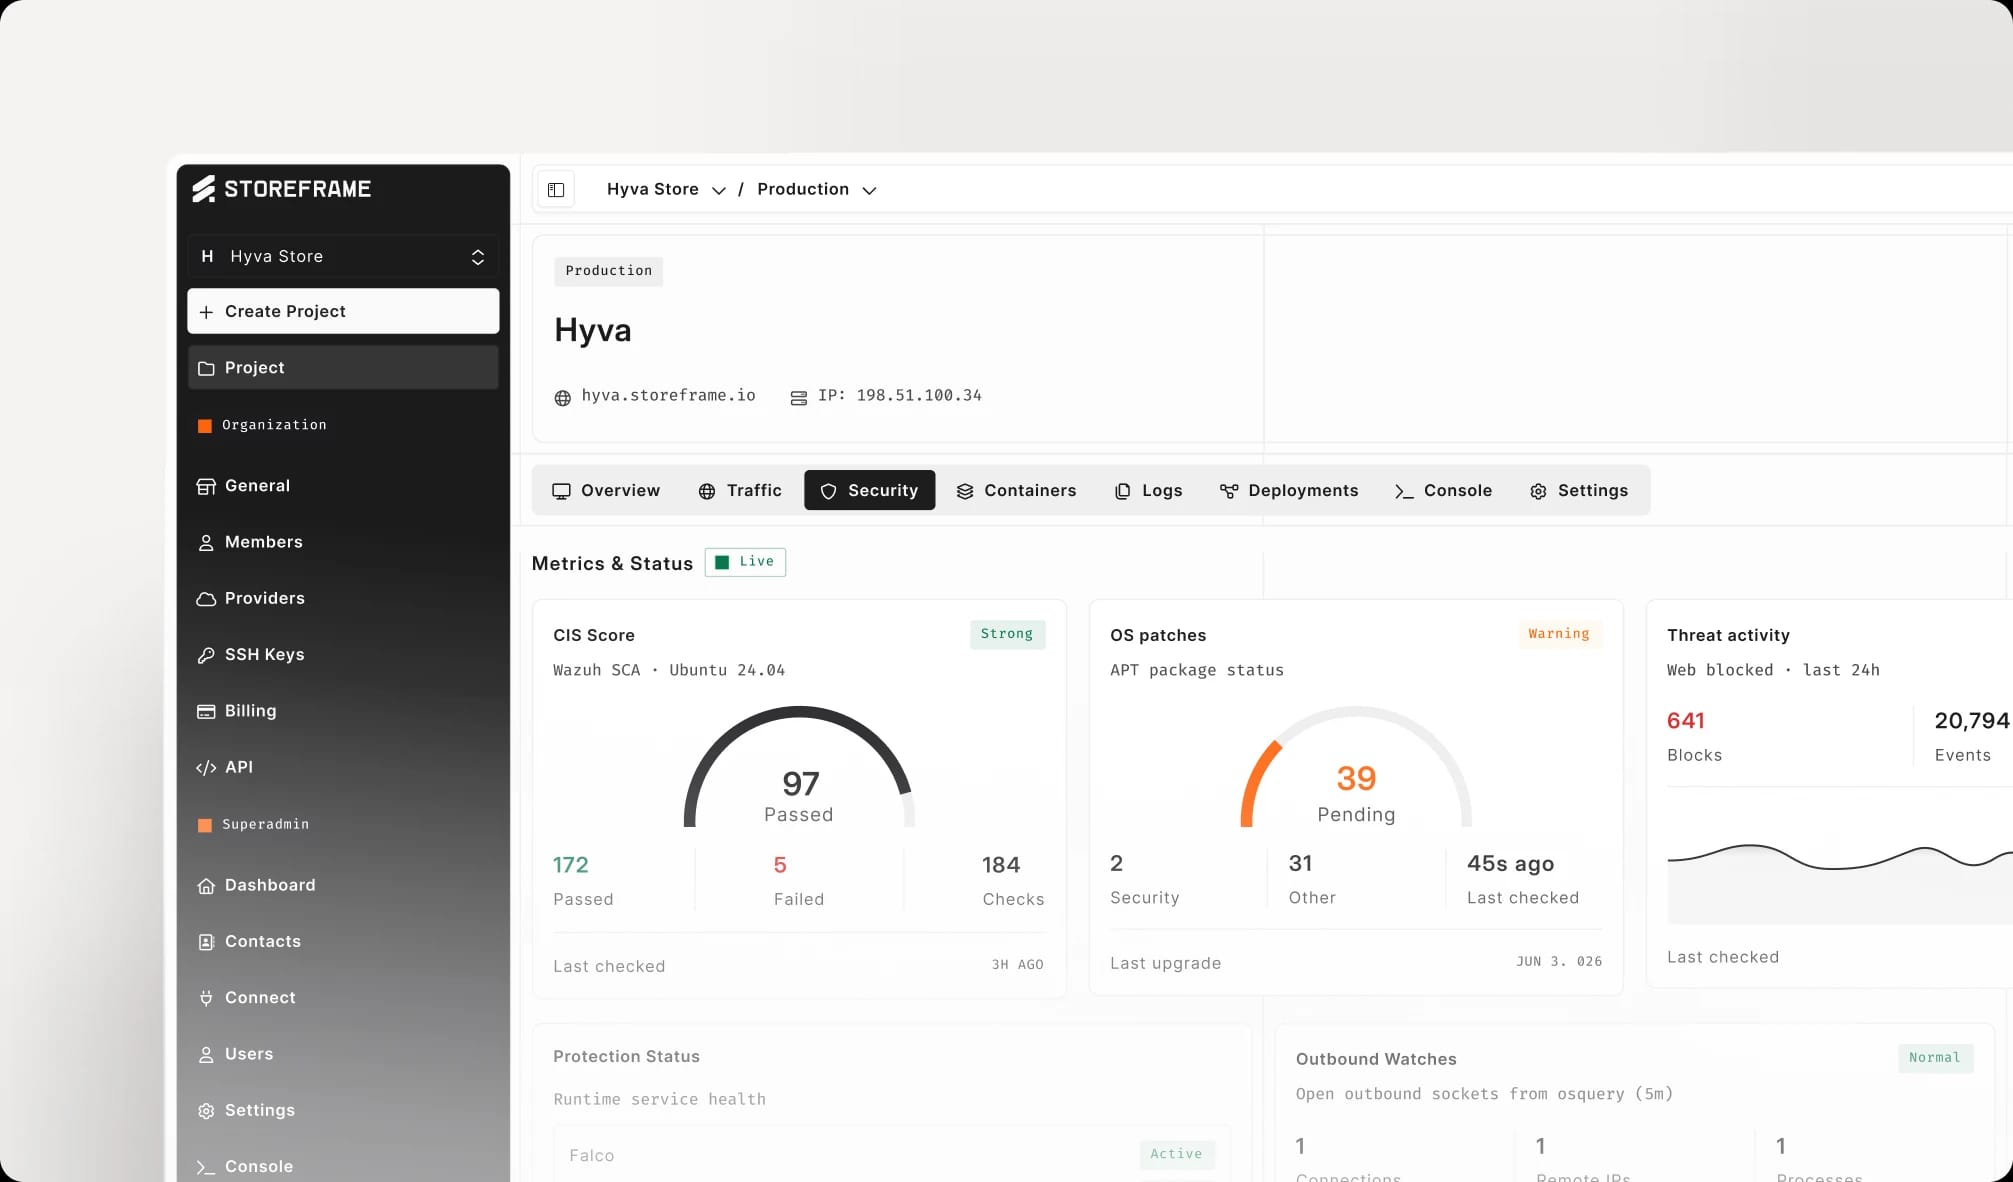Select the Project sidebar item

tap(343, 368)
